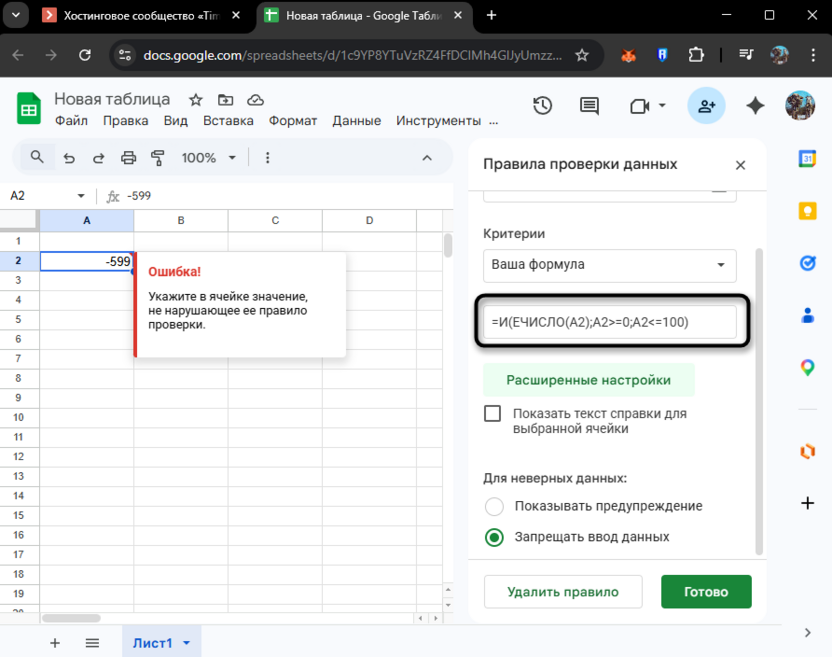
Task: Open comments via speech bubble icon
Action: tap(589, 104)
